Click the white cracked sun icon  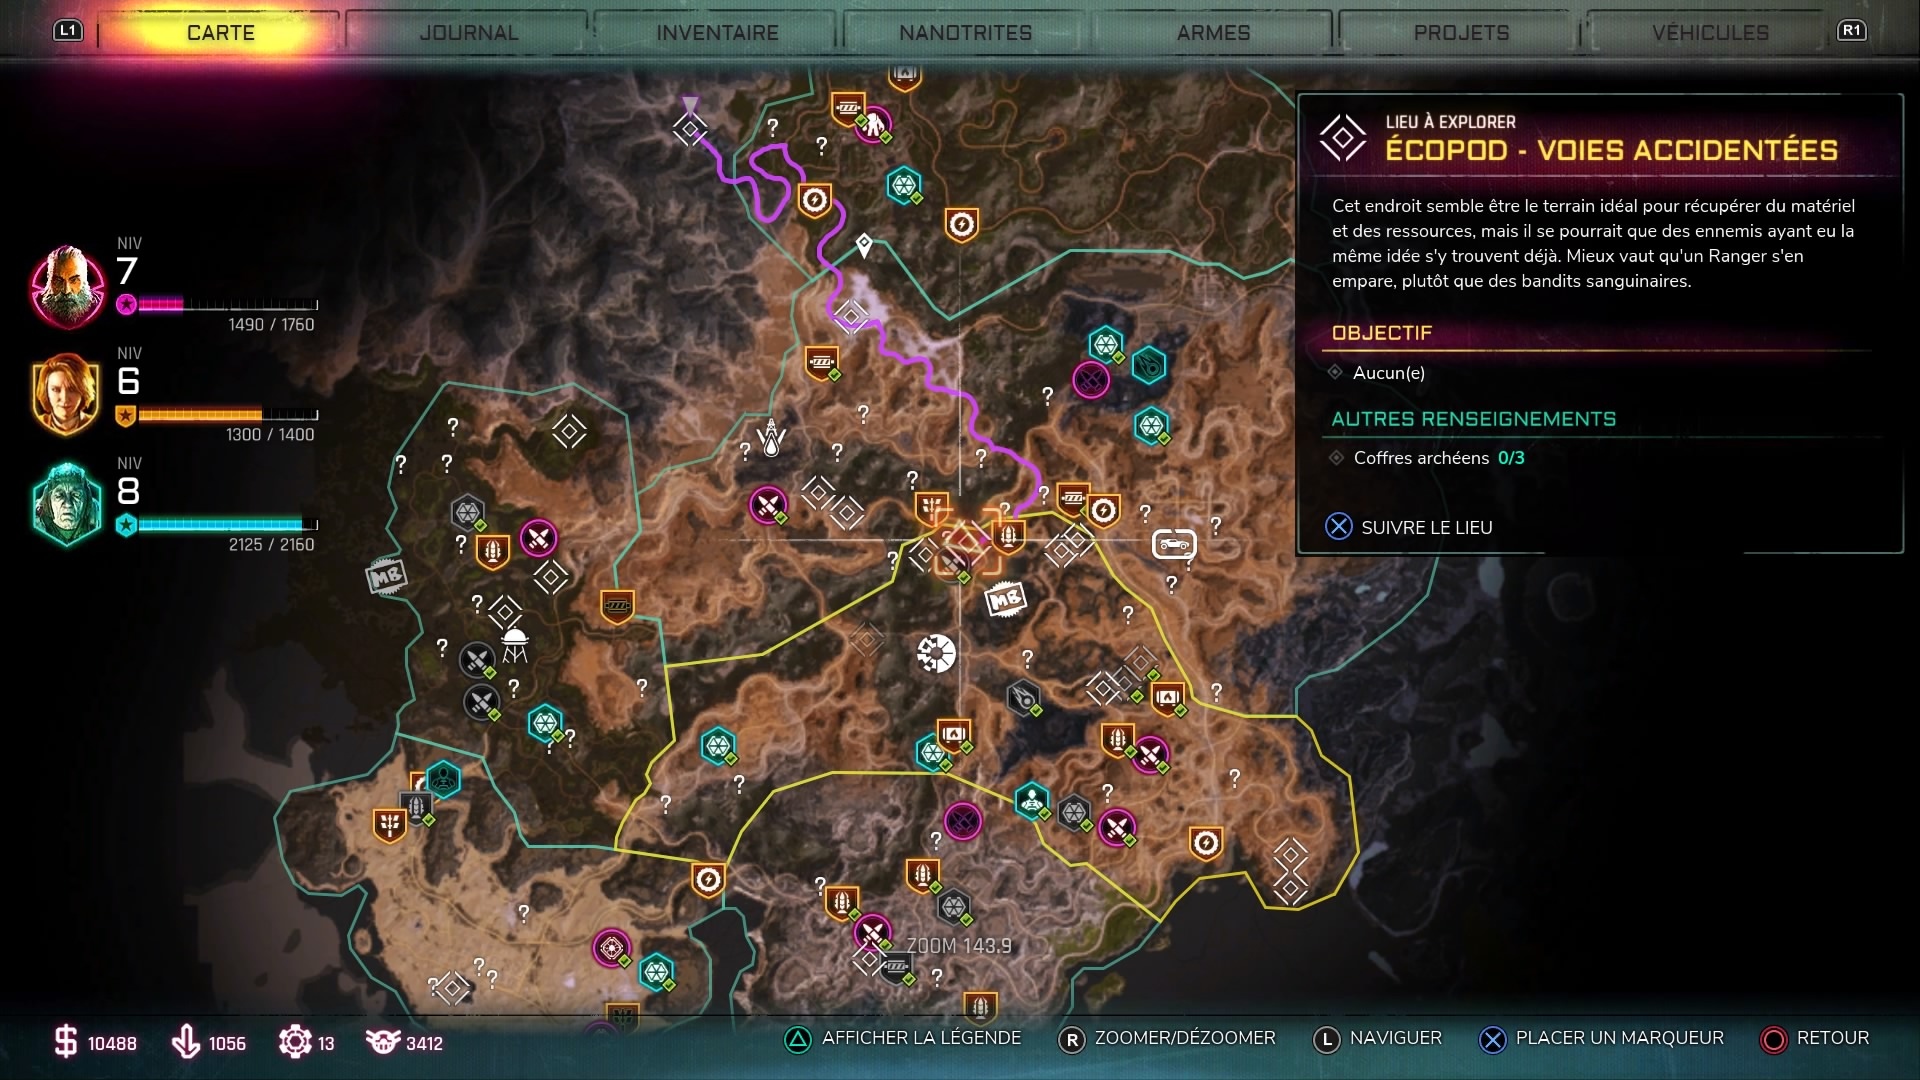(x=936, y=653)
